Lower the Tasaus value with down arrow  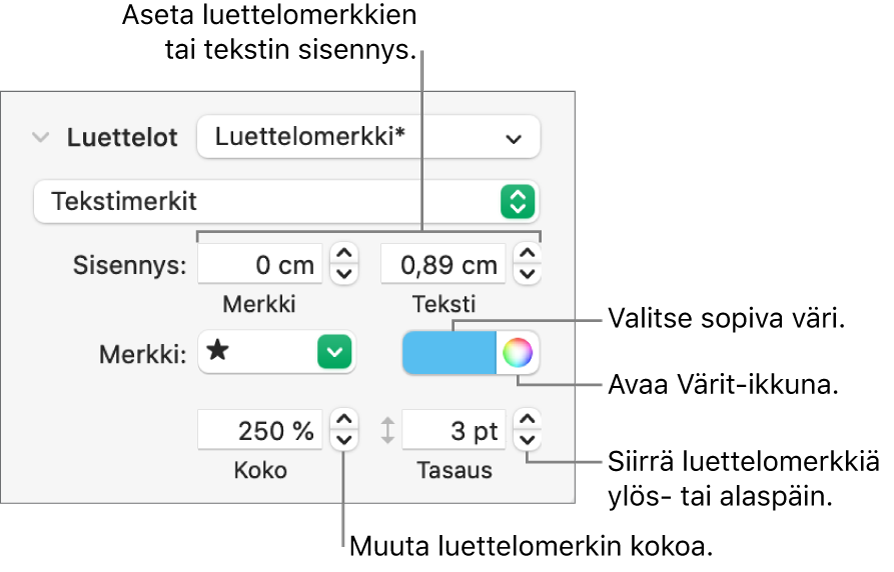click(x=526, y=440)
